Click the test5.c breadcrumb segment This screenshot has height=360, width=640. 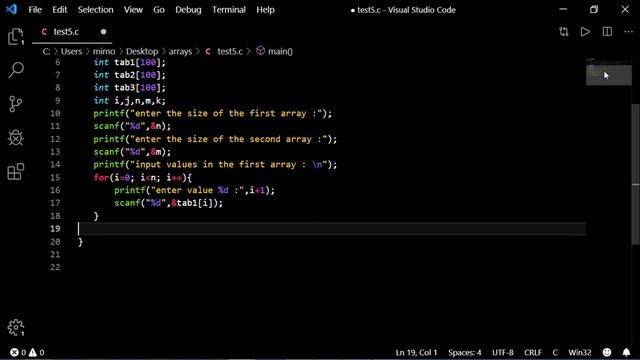pos(230,51)
